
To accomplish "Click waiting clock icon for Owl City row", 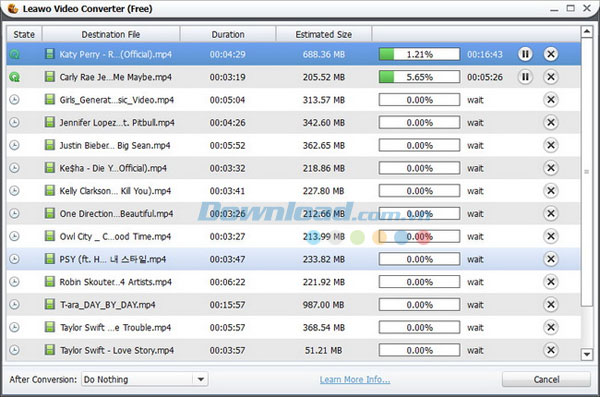I will [x=15, y=236].
